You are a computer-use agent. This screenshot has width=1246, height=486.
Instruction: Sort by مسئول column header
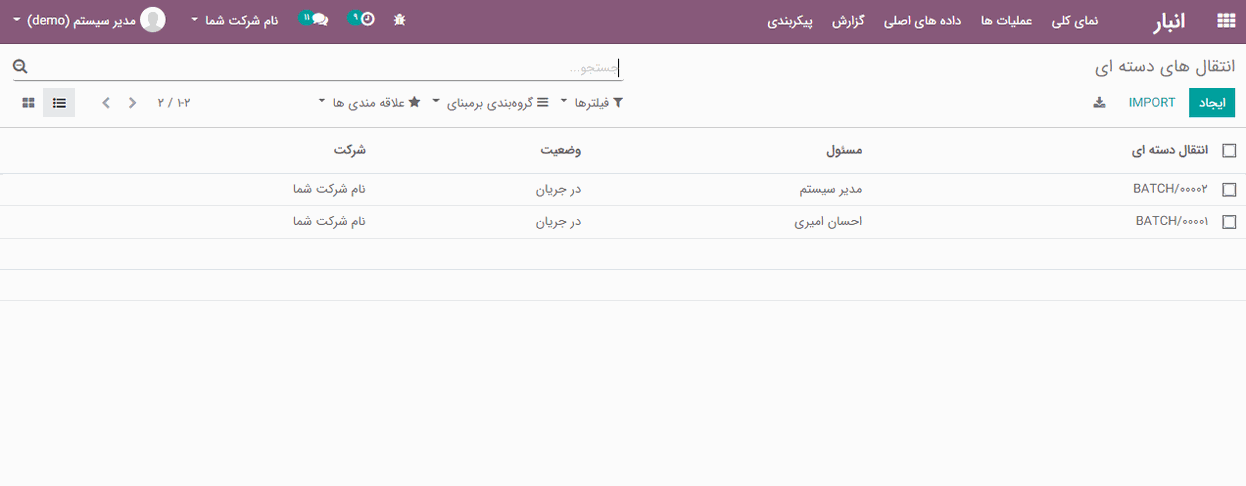[844, 151]
